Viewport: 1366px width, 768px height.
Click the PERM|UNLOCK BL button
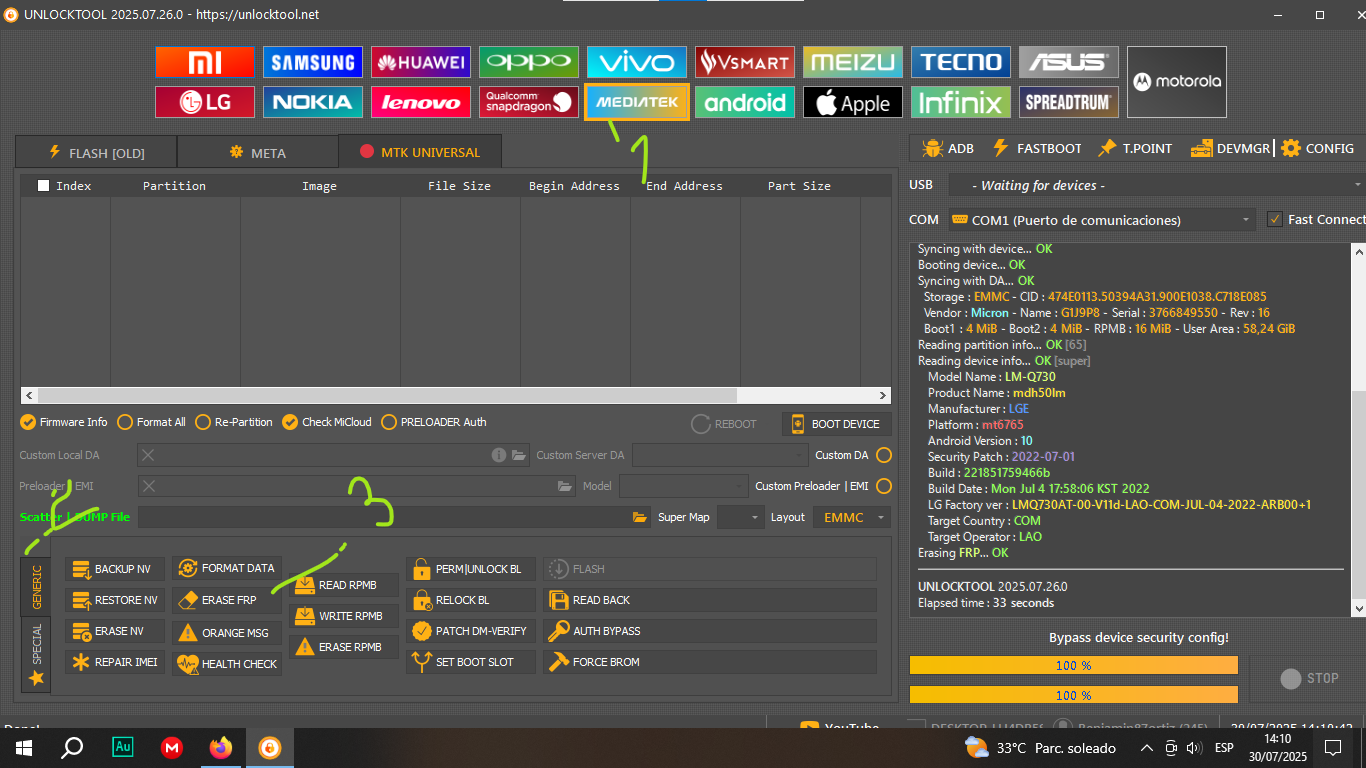471,569
